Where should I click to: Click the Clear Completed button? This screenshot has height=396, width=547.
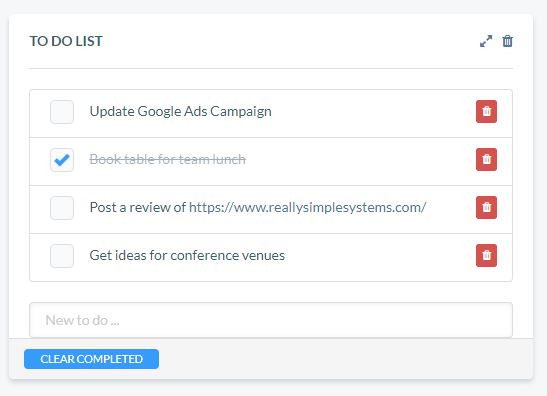coord(91,359)
